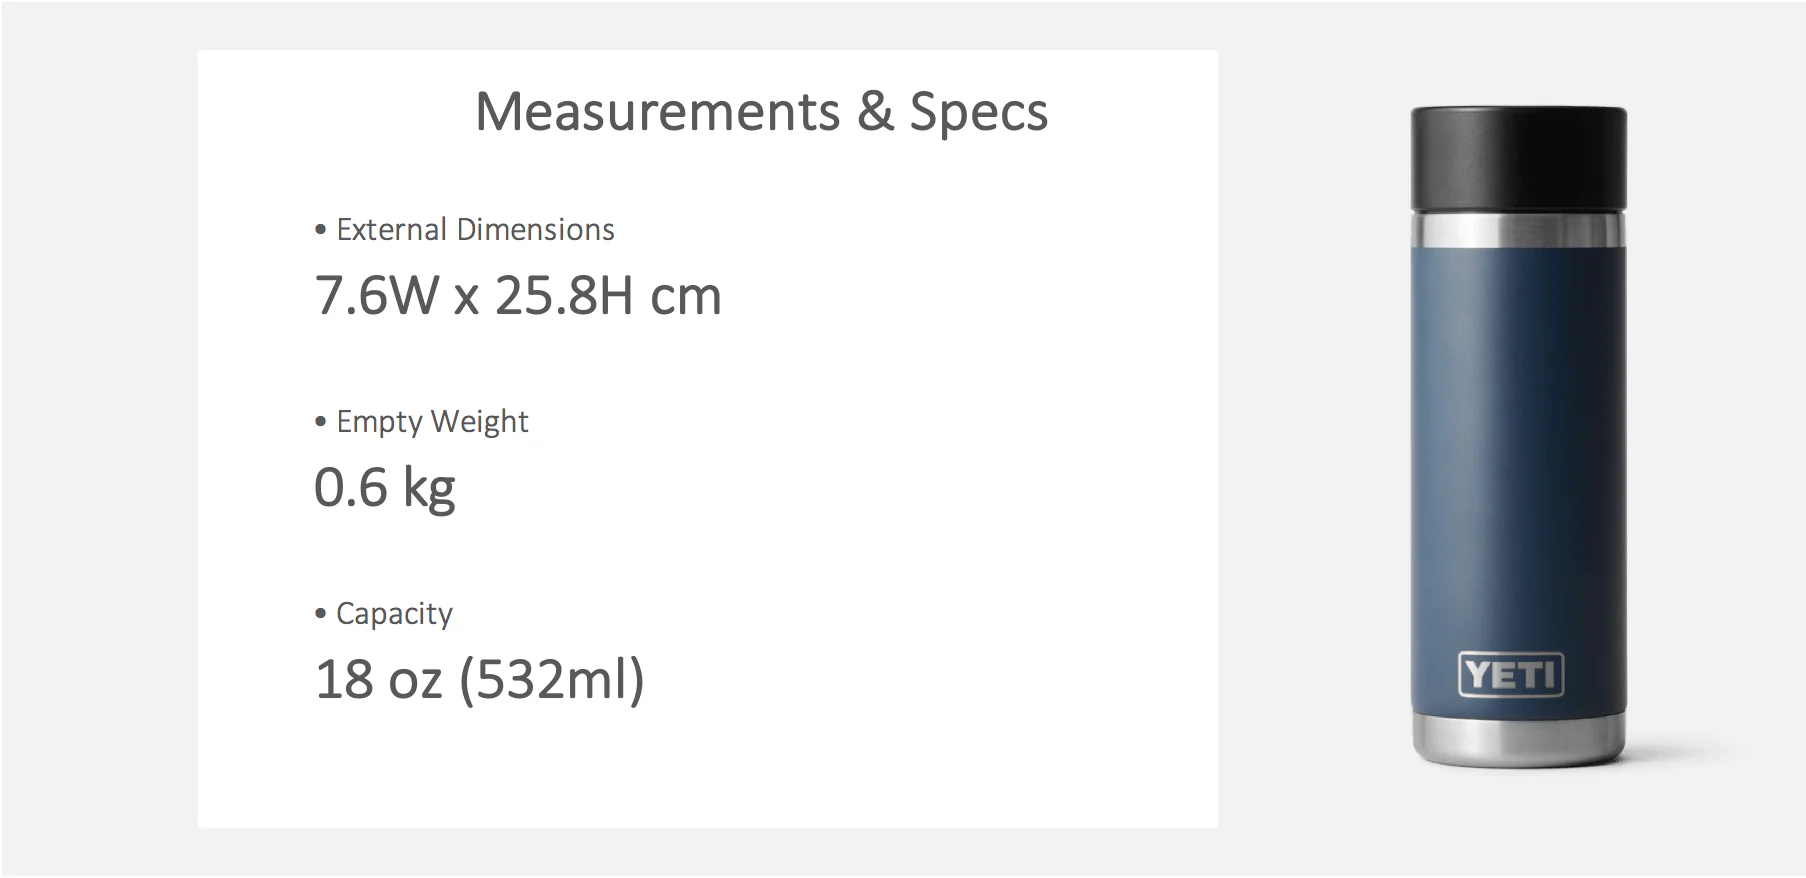Click the 0.6 kg weight value
1806x878 pixels.
pyautogui.click(x=385, y=488)
